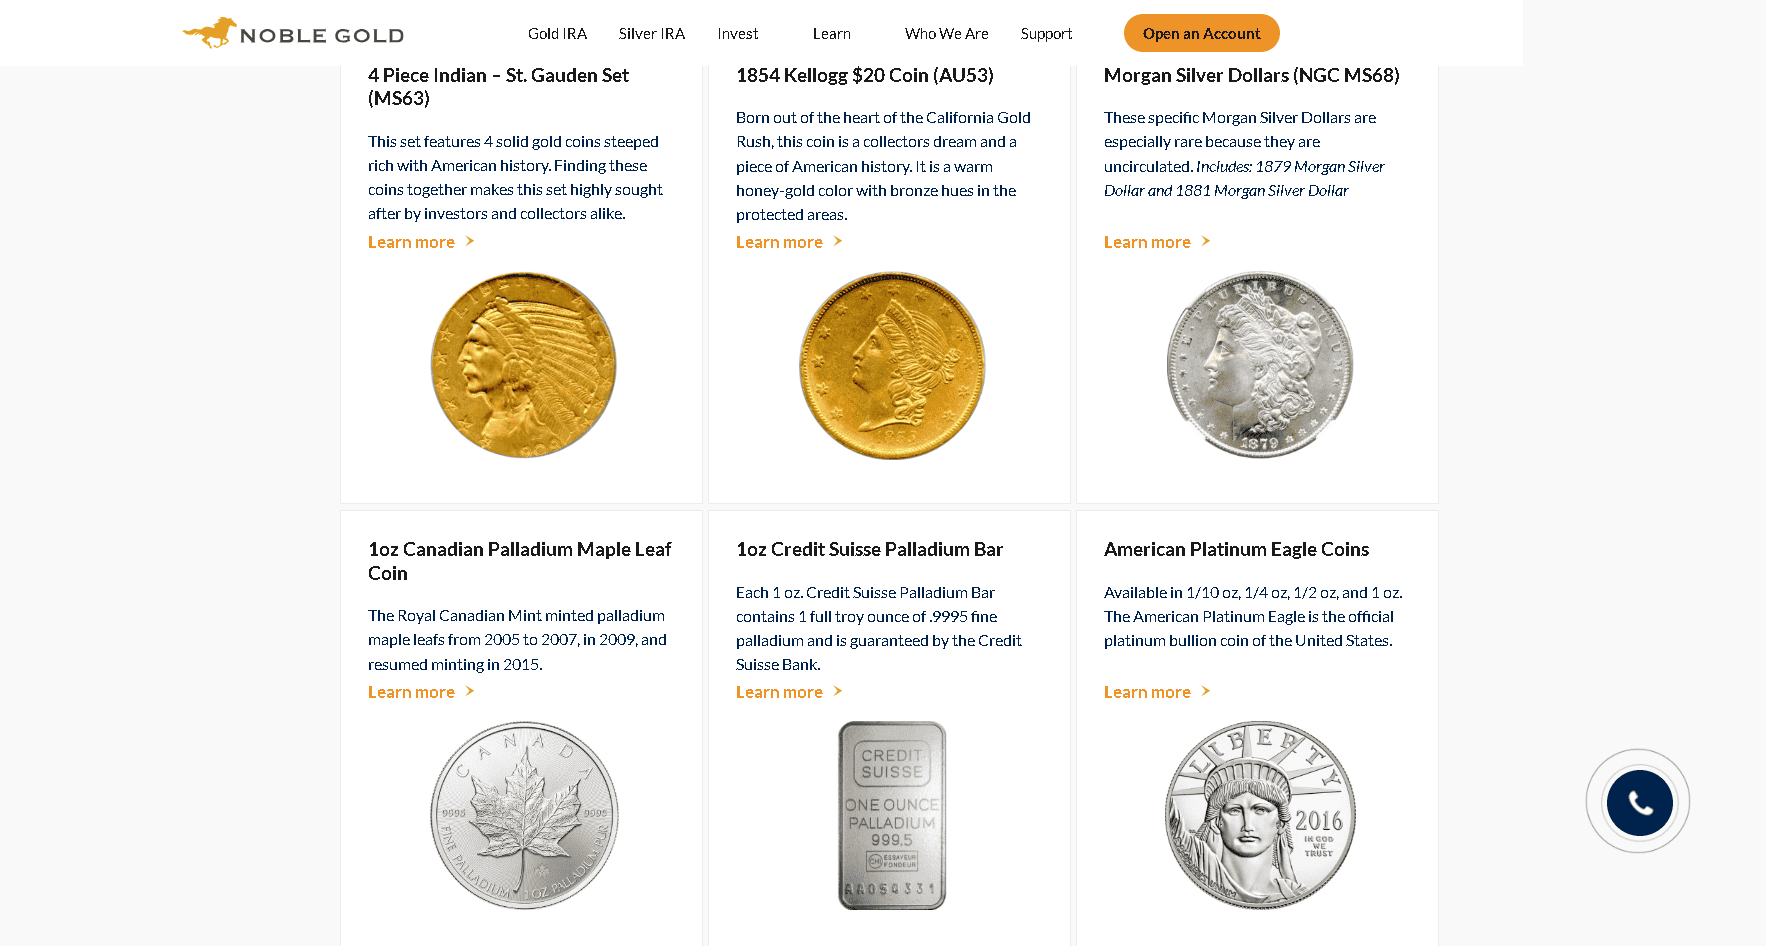Viewport: 1766px width, 946px height.
Task: Select Gold IRA in the navigation
Action: [557, 33]
